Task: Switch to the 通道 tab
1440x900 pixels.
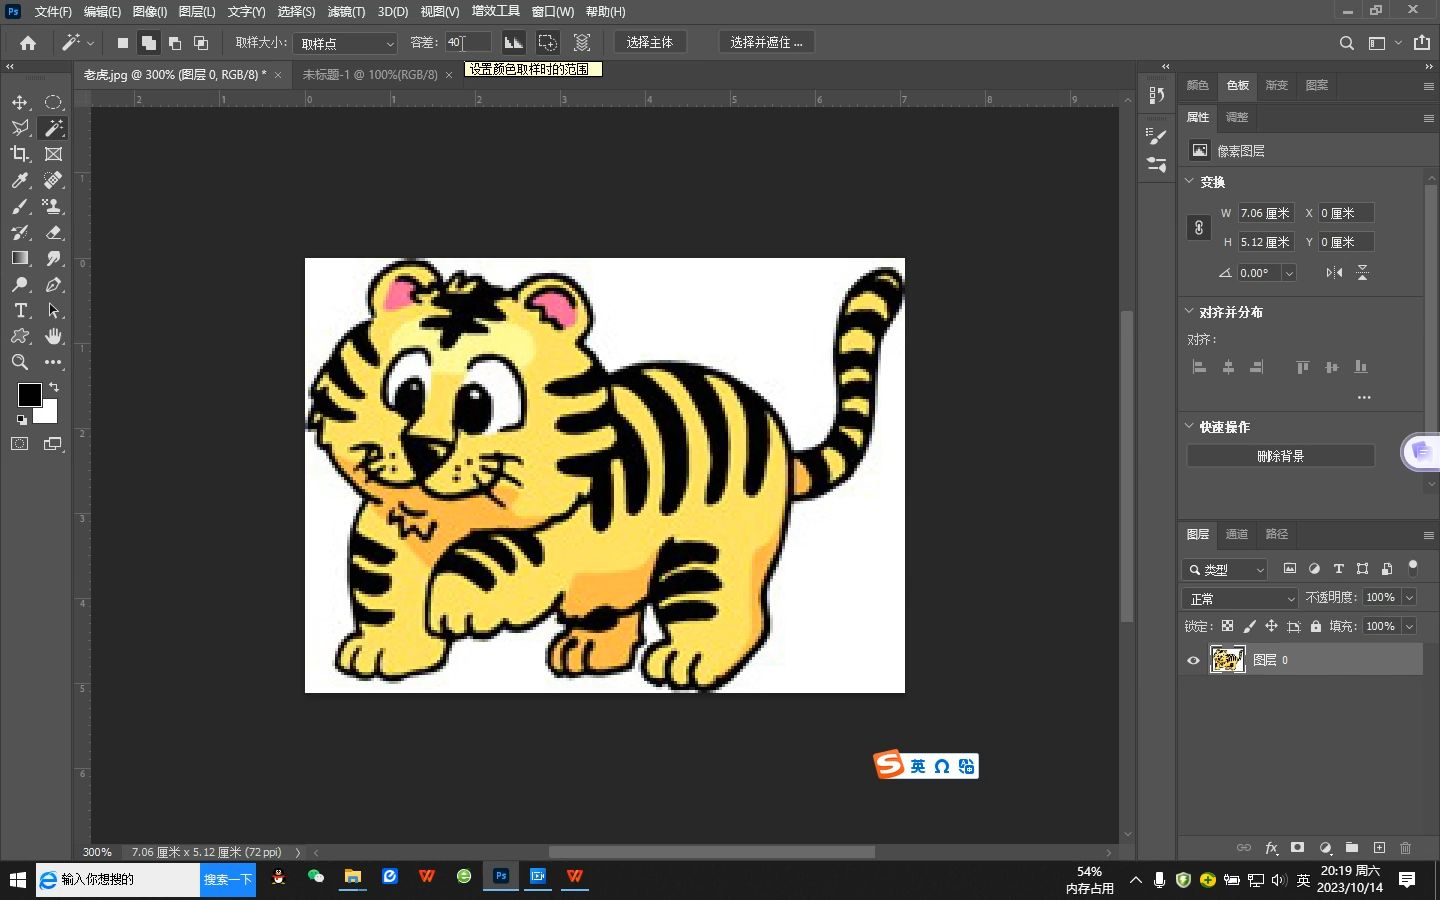Action: [1237, 534]
